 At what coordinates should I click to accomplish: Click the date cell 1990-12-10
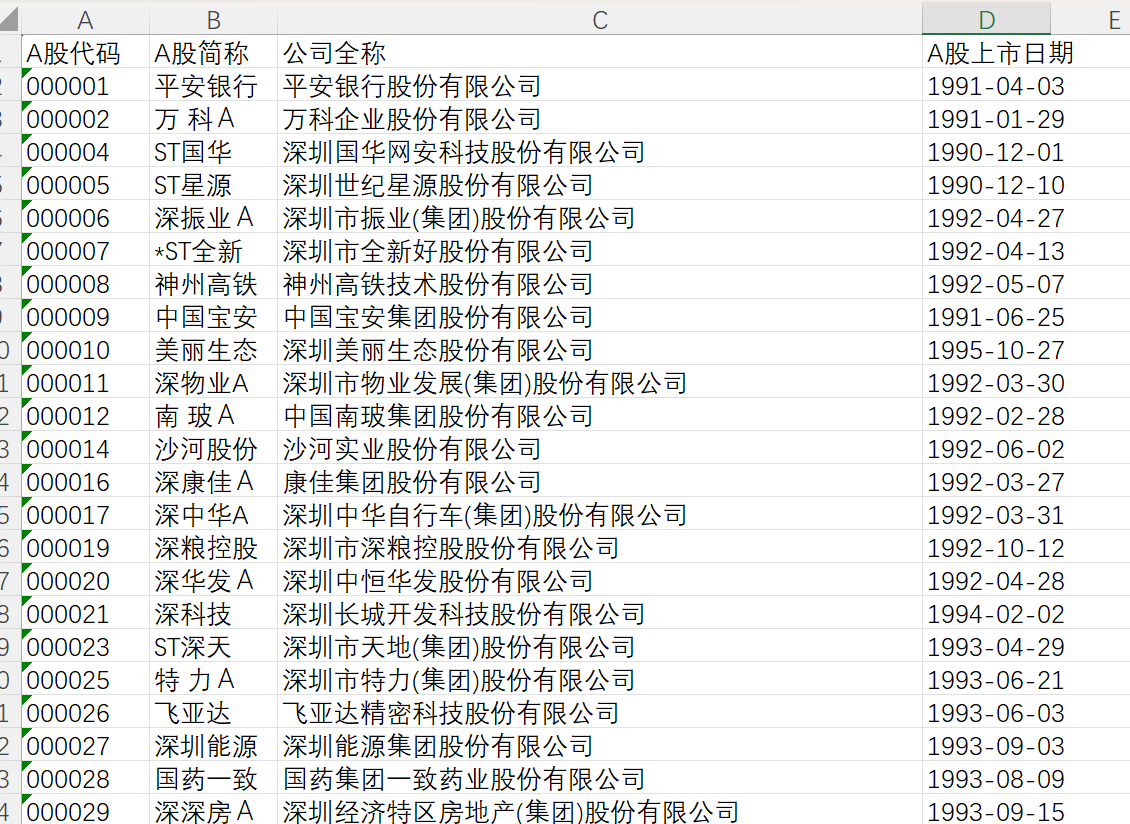point(996,185)
